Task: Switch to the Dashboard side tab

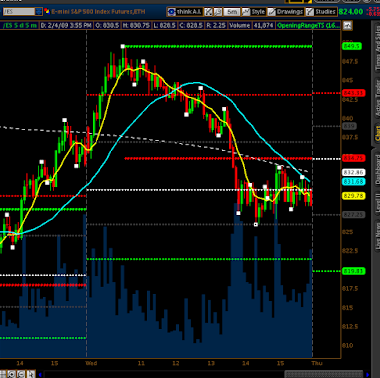Action: (377, 169)
